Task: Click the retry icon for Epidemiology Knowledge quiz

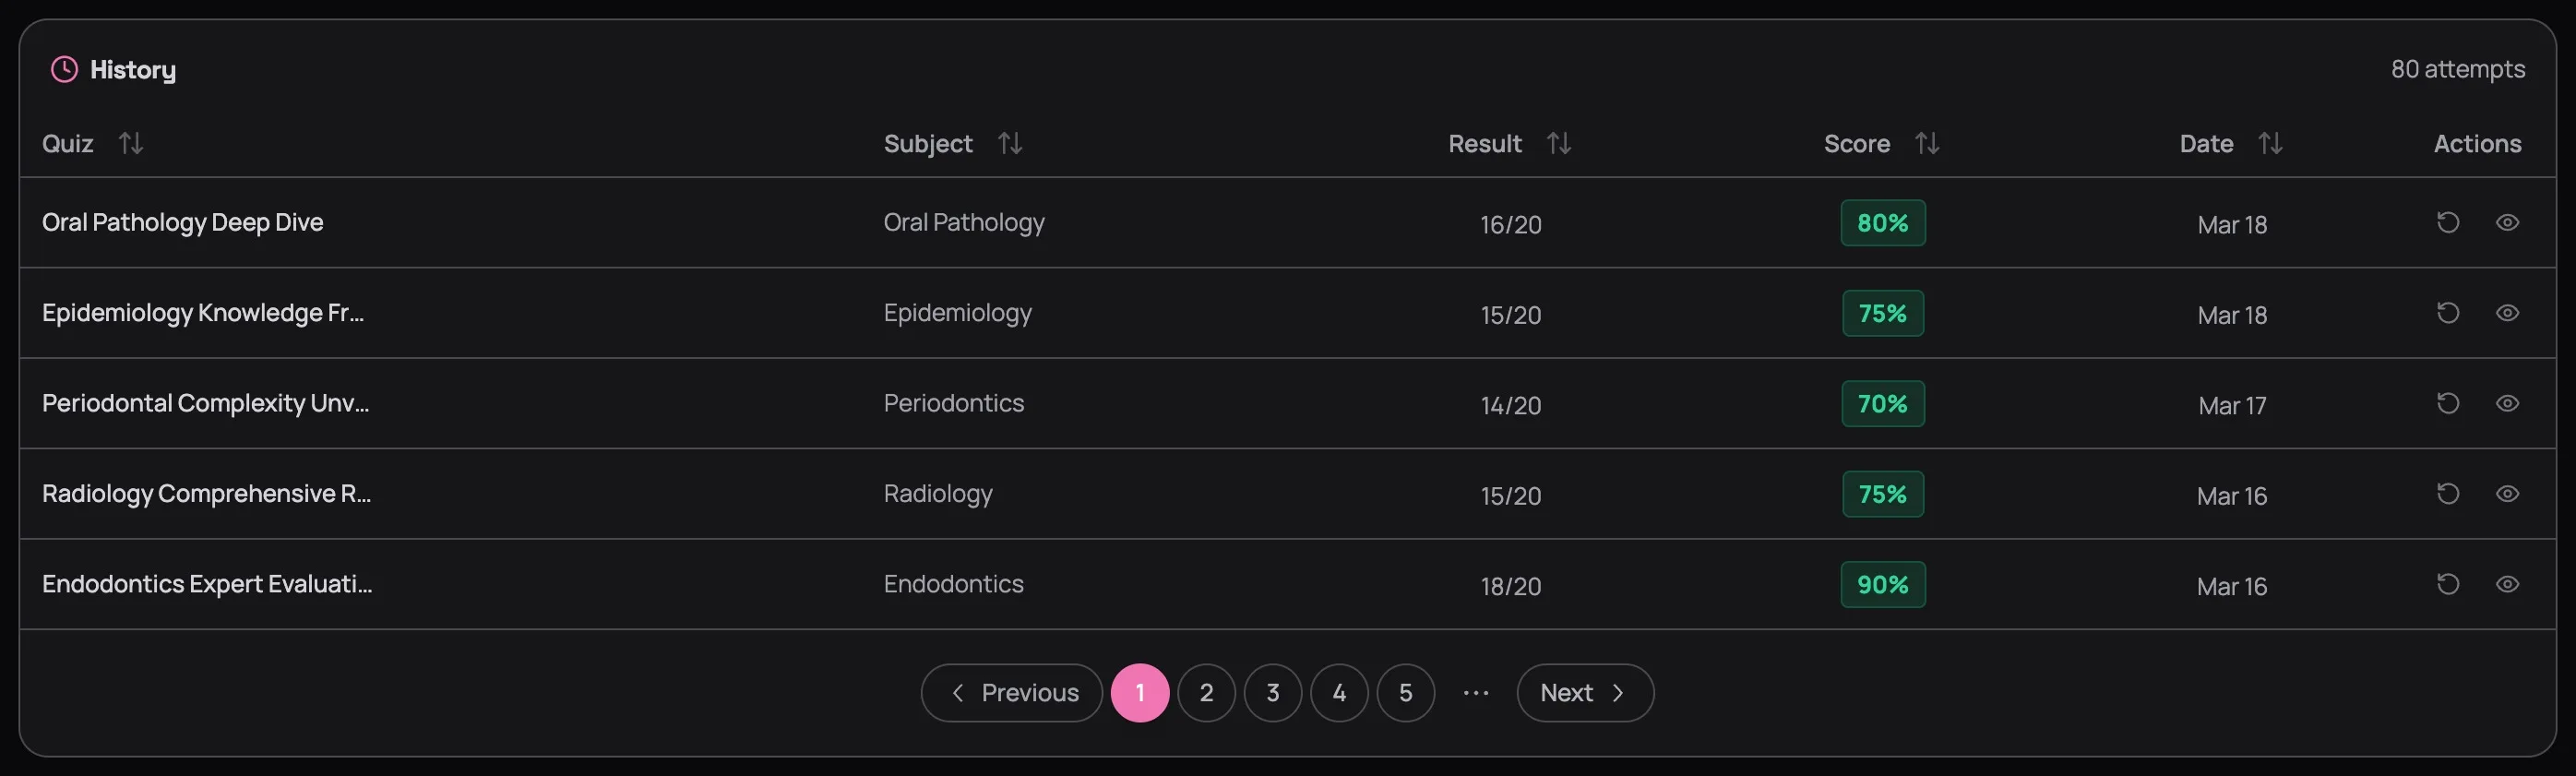Action: pyautogui.click(x=2447, y=312)
